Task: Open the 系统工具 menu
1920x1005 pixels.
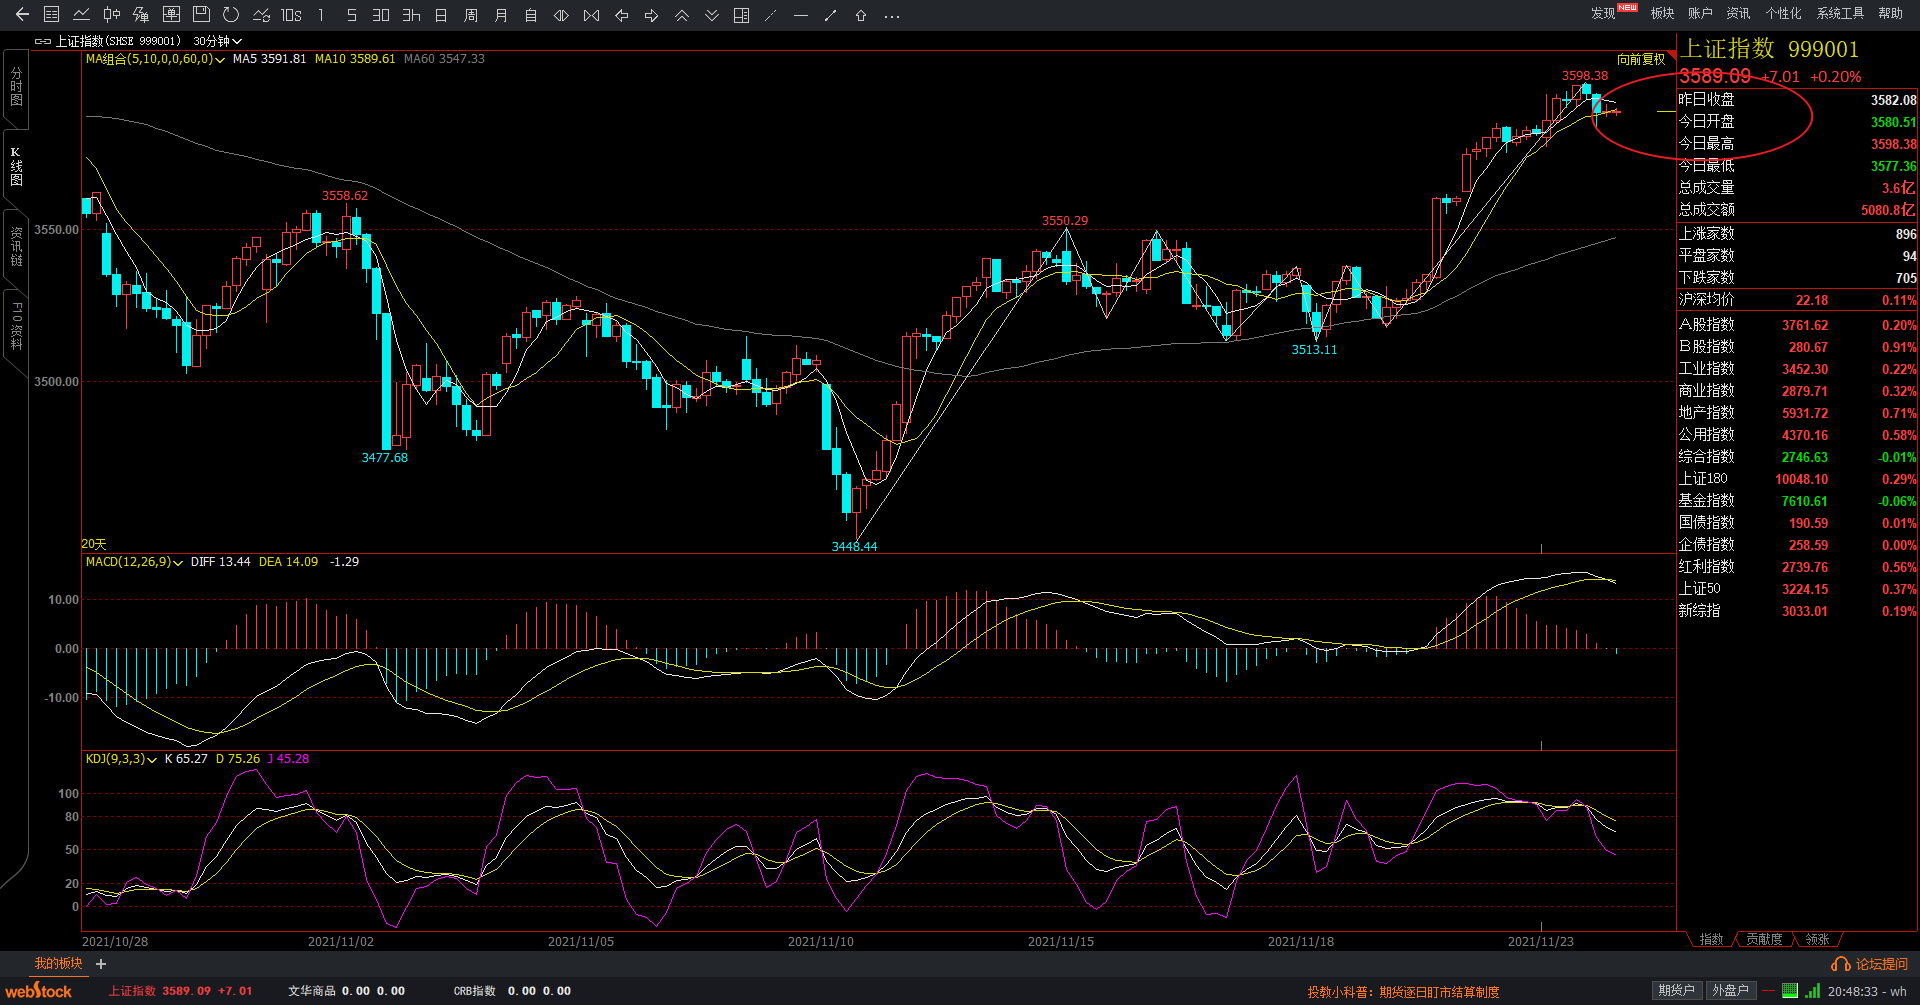Action: (x=1840, y=13)
